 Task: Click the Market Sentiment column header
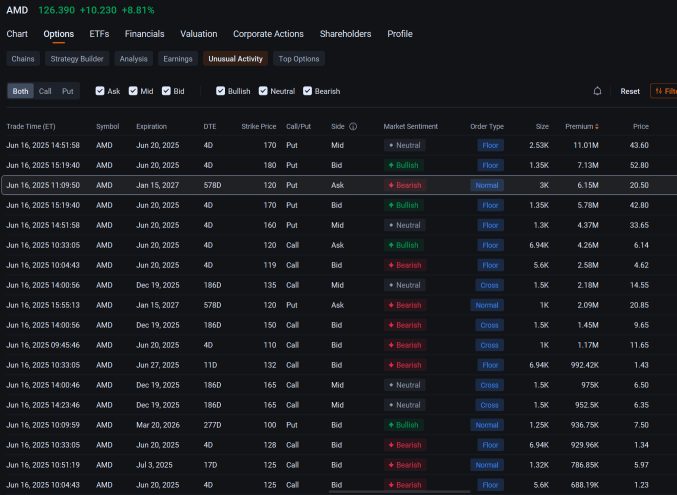coord(411,127)
